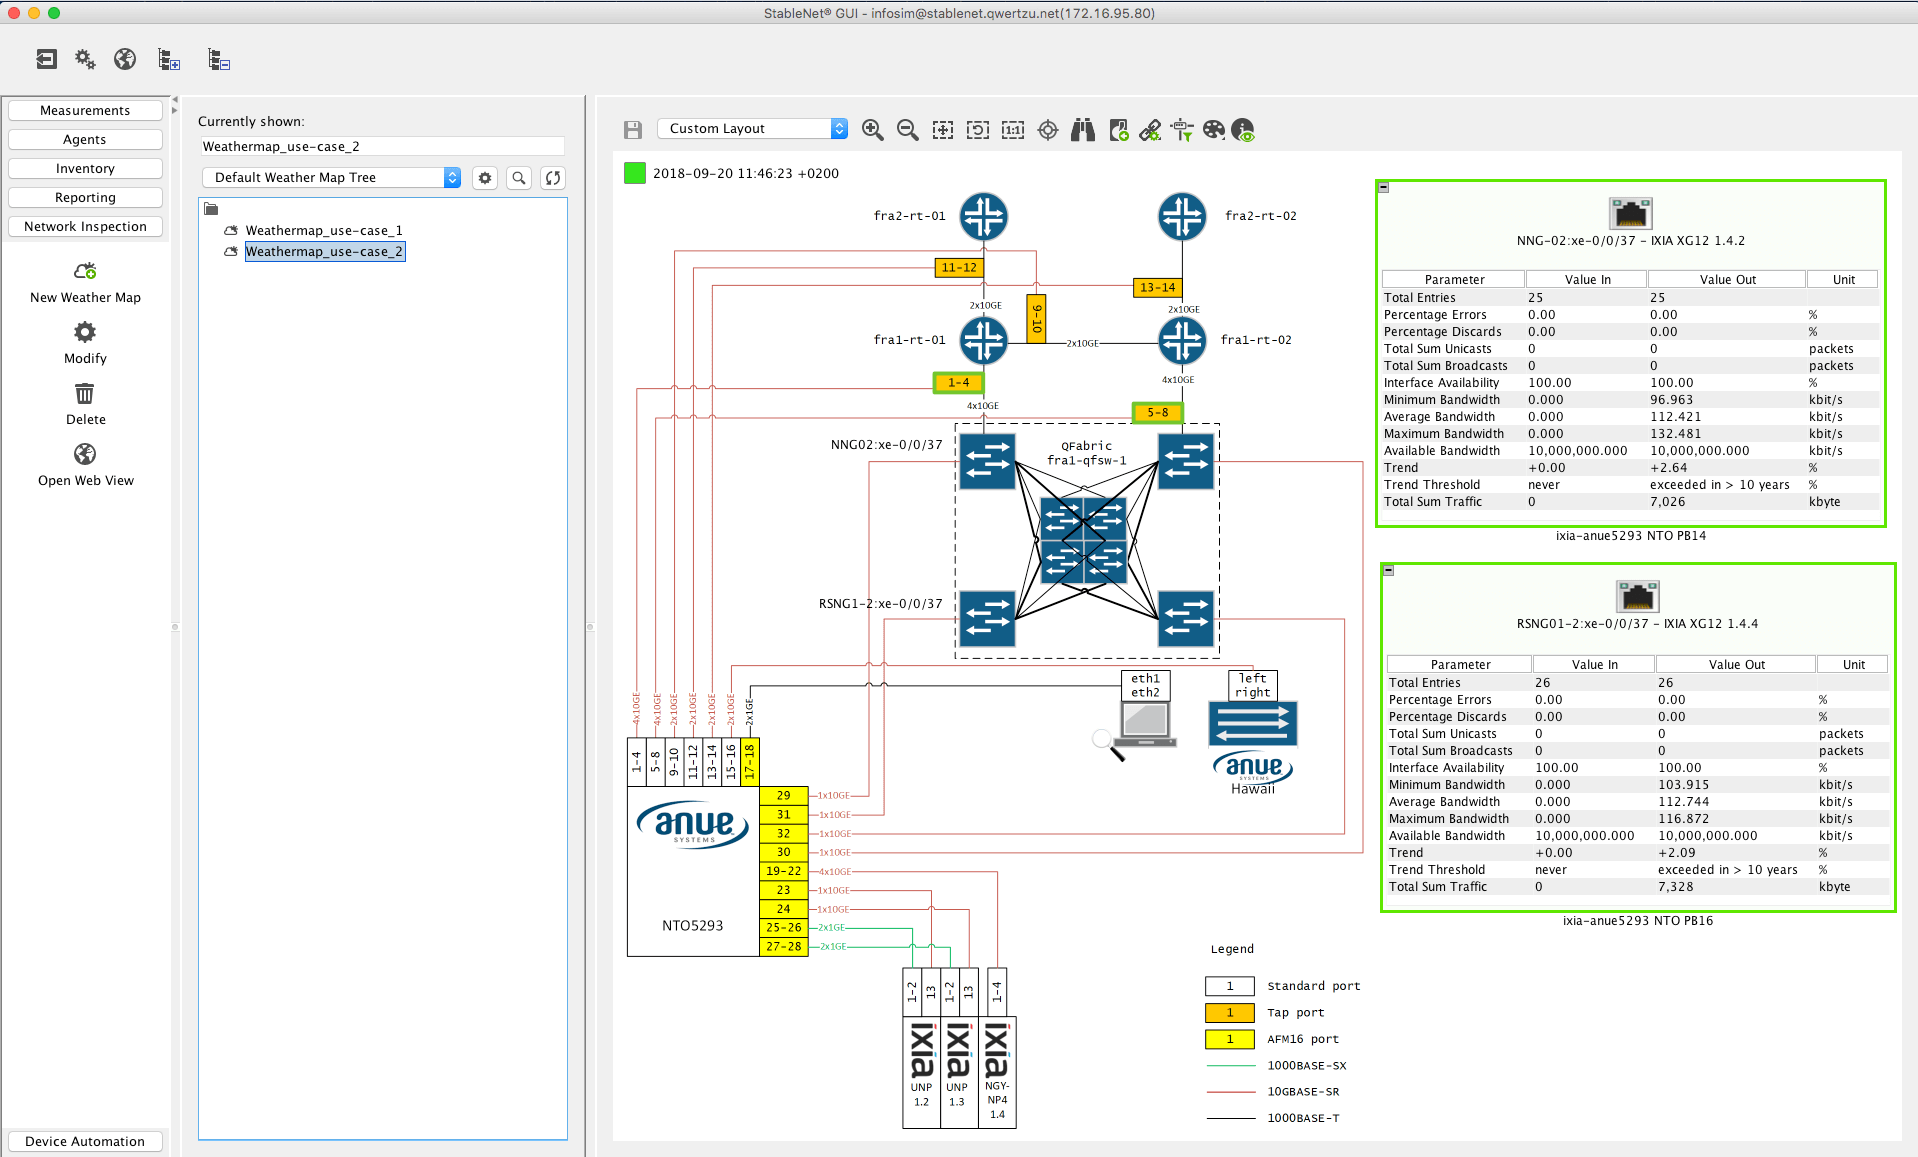Click the Open Web View globe icon

[x=85, y=454]
